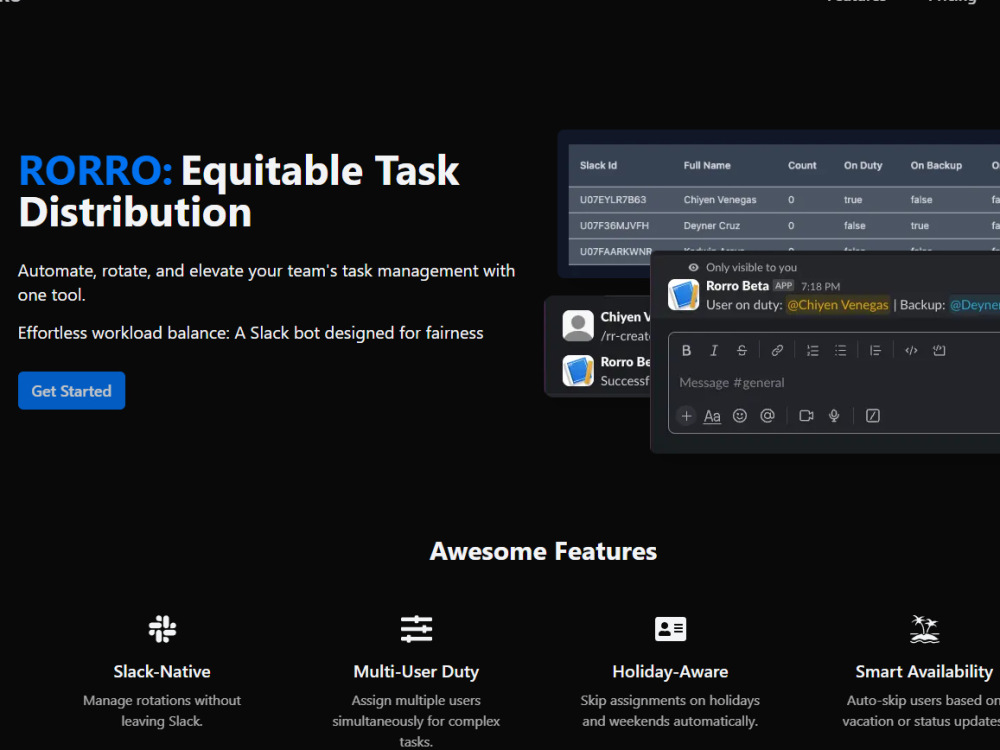Click the 'APP' badge next to Rorro Beta

[784, 286]
